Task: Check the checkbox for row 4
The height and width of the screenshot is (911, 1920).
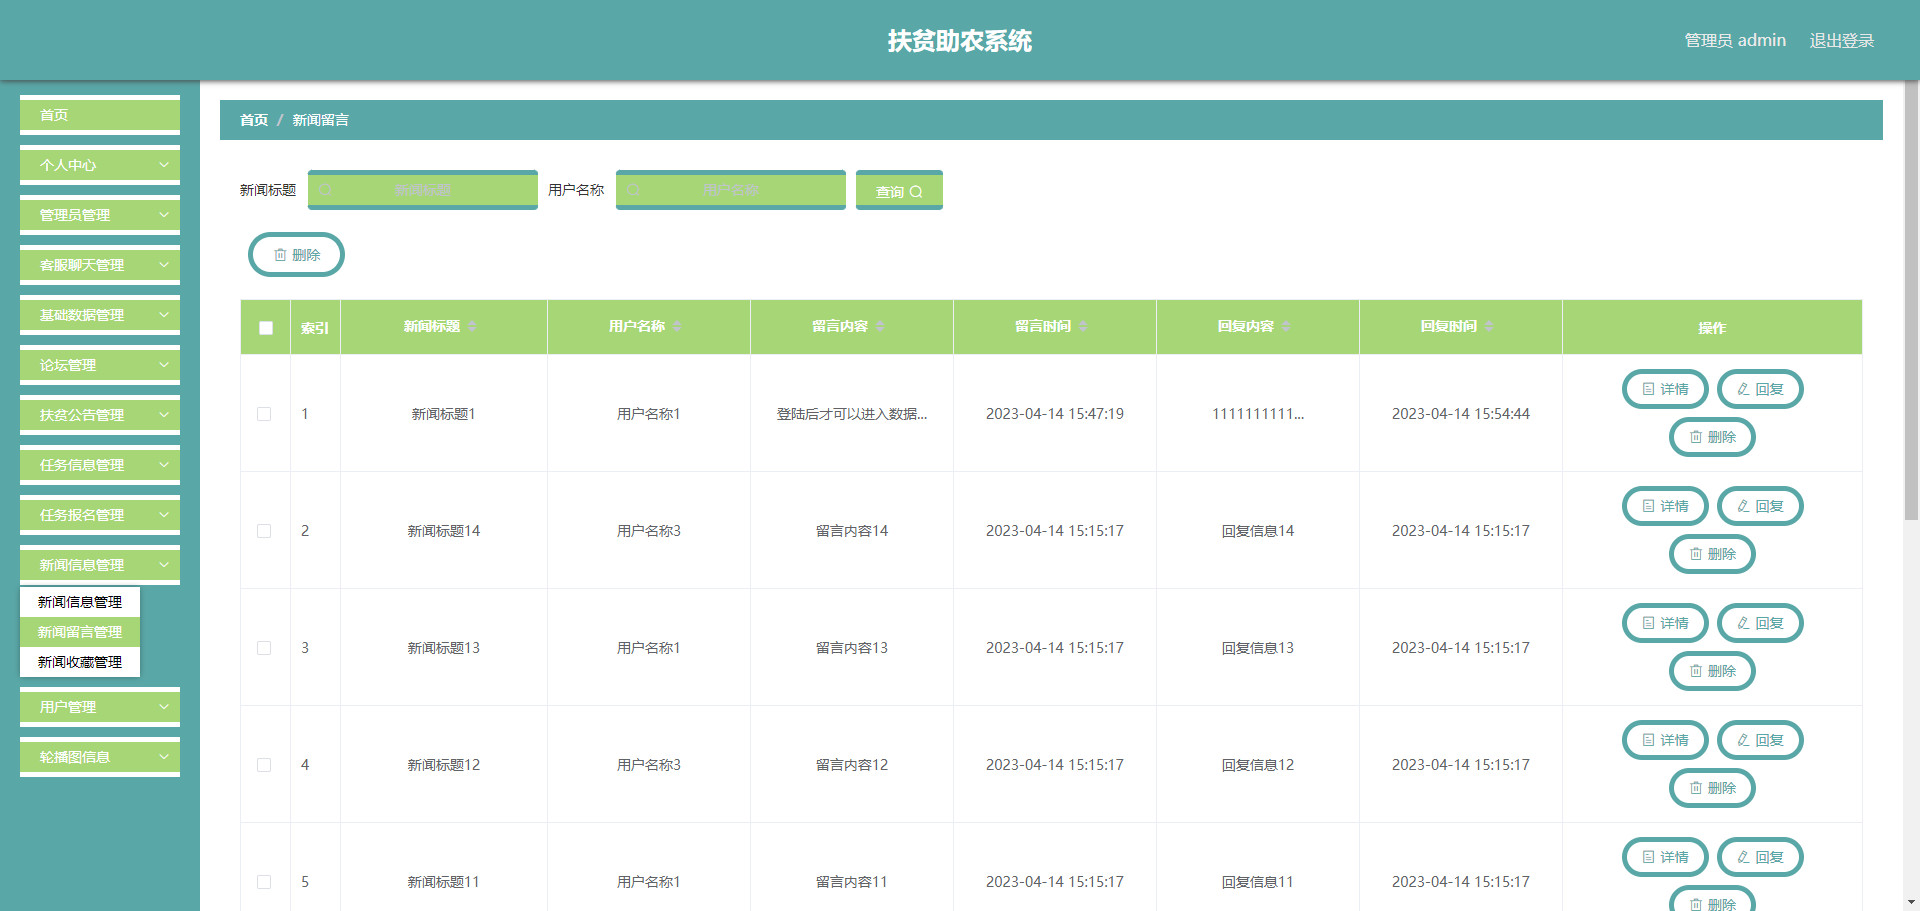Action: tap(264, 765)
